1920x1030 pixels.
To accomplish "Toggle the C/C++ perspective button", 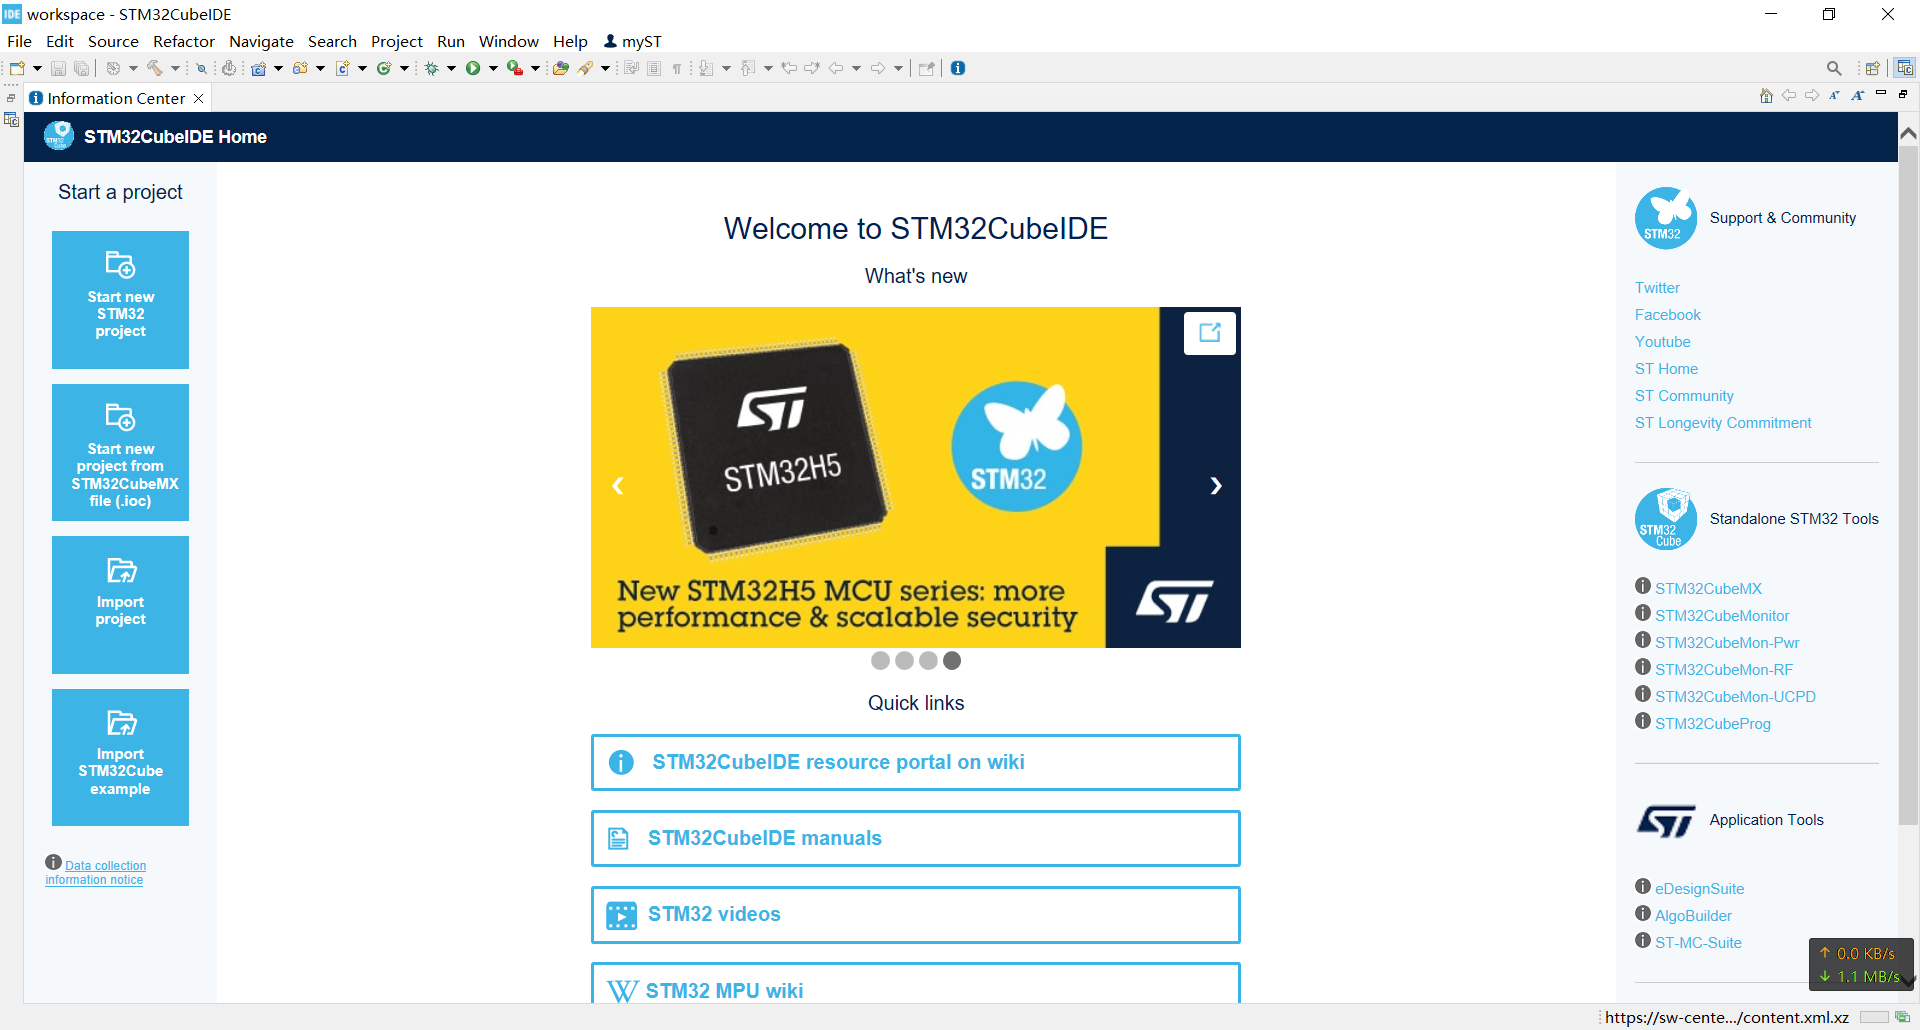I will tap(1905, 68).
